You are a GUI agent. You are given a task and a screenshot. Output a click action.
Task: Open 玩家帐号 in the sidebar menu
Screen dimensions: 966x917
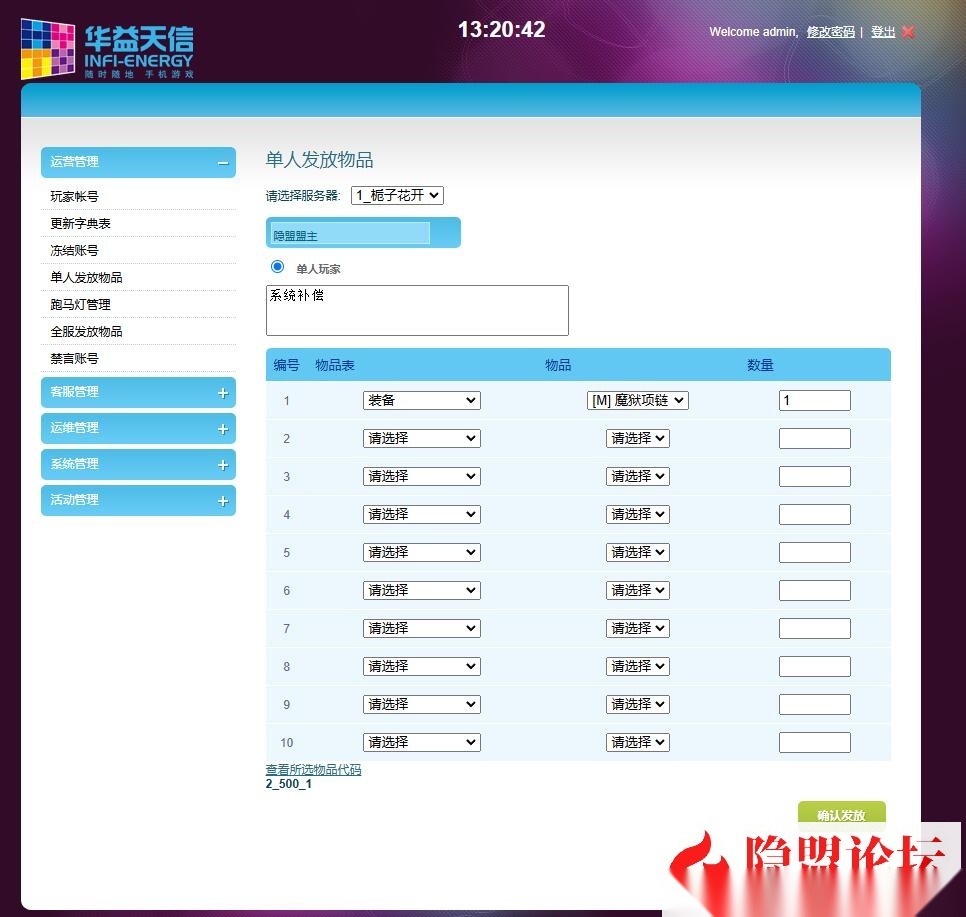pos(75,197)
